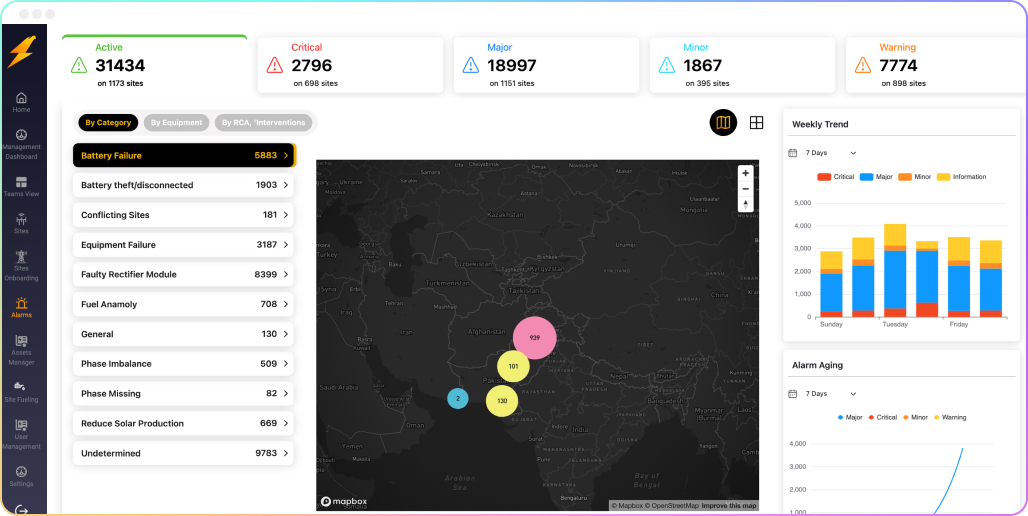Click the Major legend swatch in Alarm Aging
The height and width of the screenshot is (516, 1028).
[840, 417]
